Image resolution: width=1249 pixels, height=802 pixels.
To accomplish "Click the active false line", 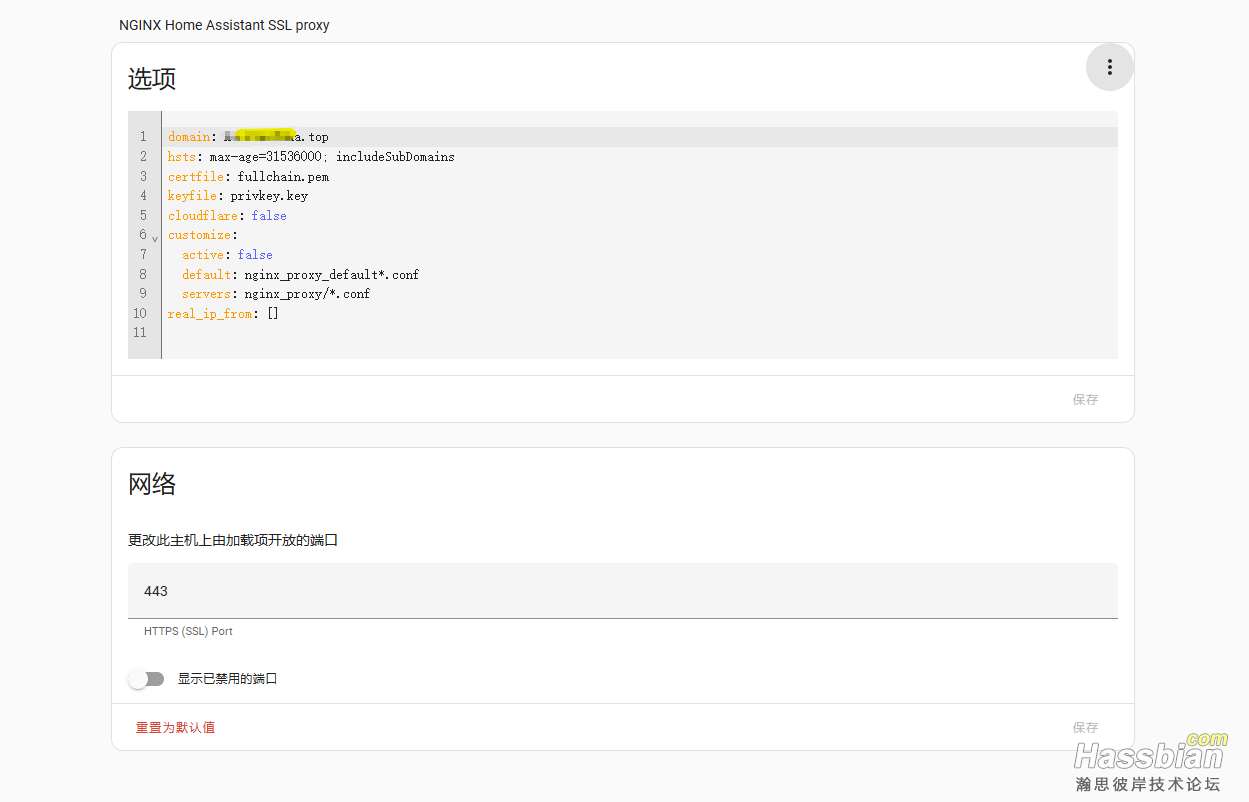I will [227, 255].
